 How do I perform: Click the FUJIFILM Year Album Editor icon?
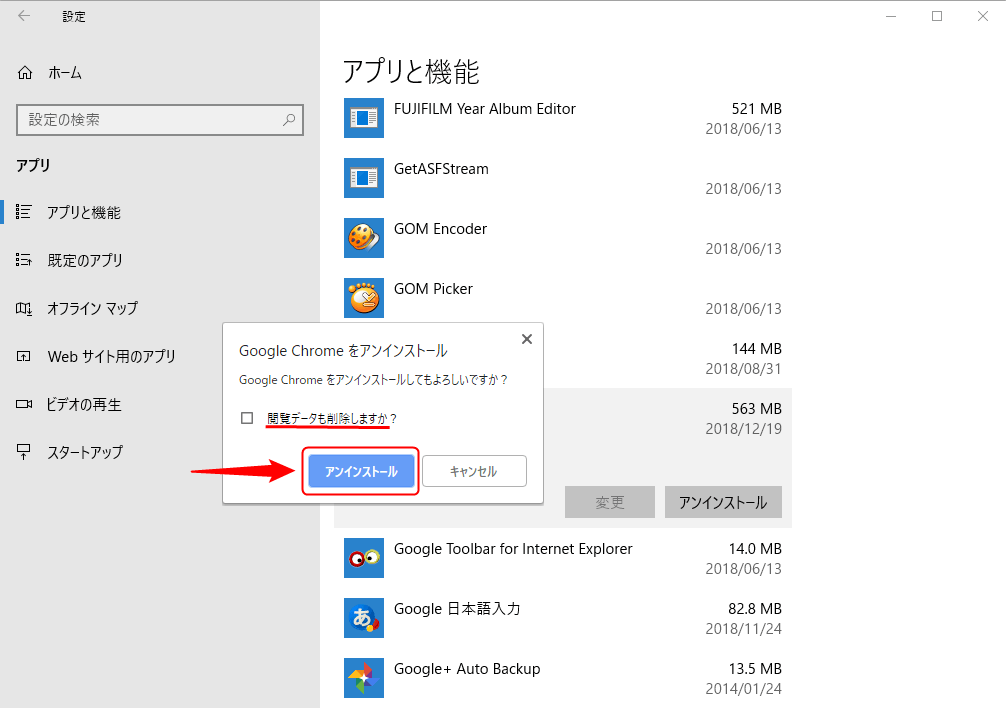coord(364,118)
